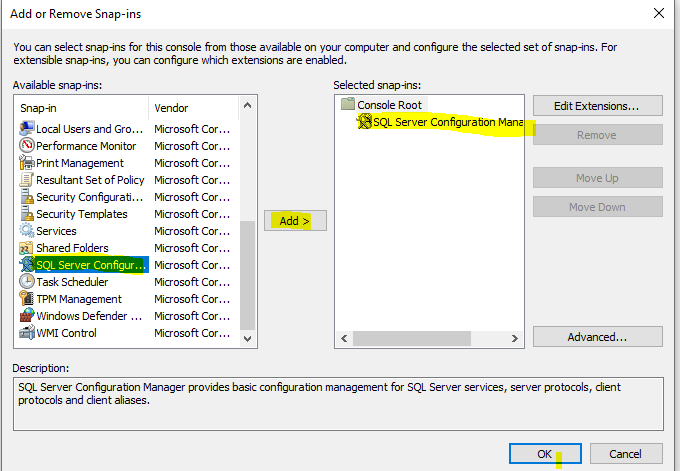
Task: Click the Vendor column header
Action: pos(193,108)
